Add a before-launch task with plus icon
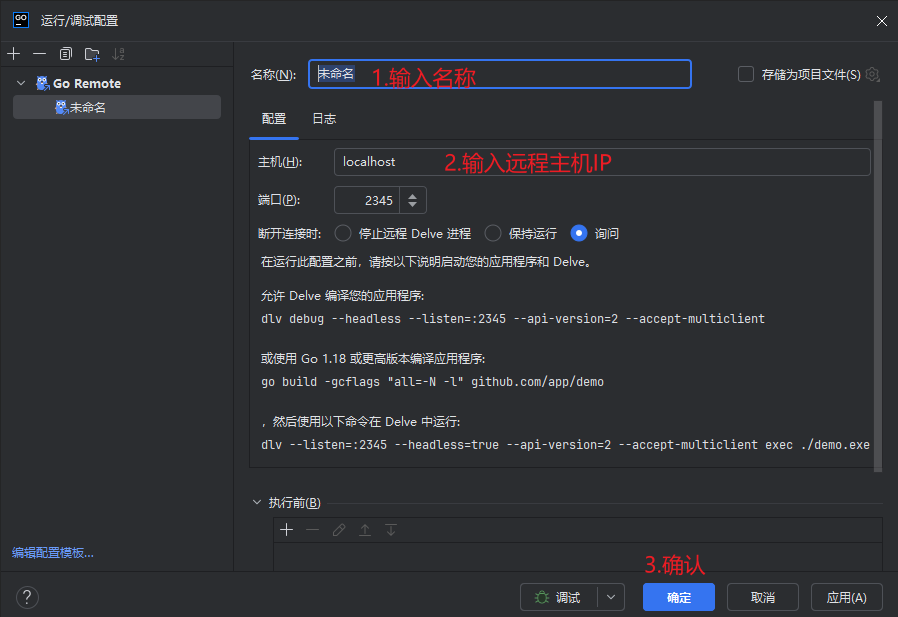The image size is (898, 617). [286, 530]
